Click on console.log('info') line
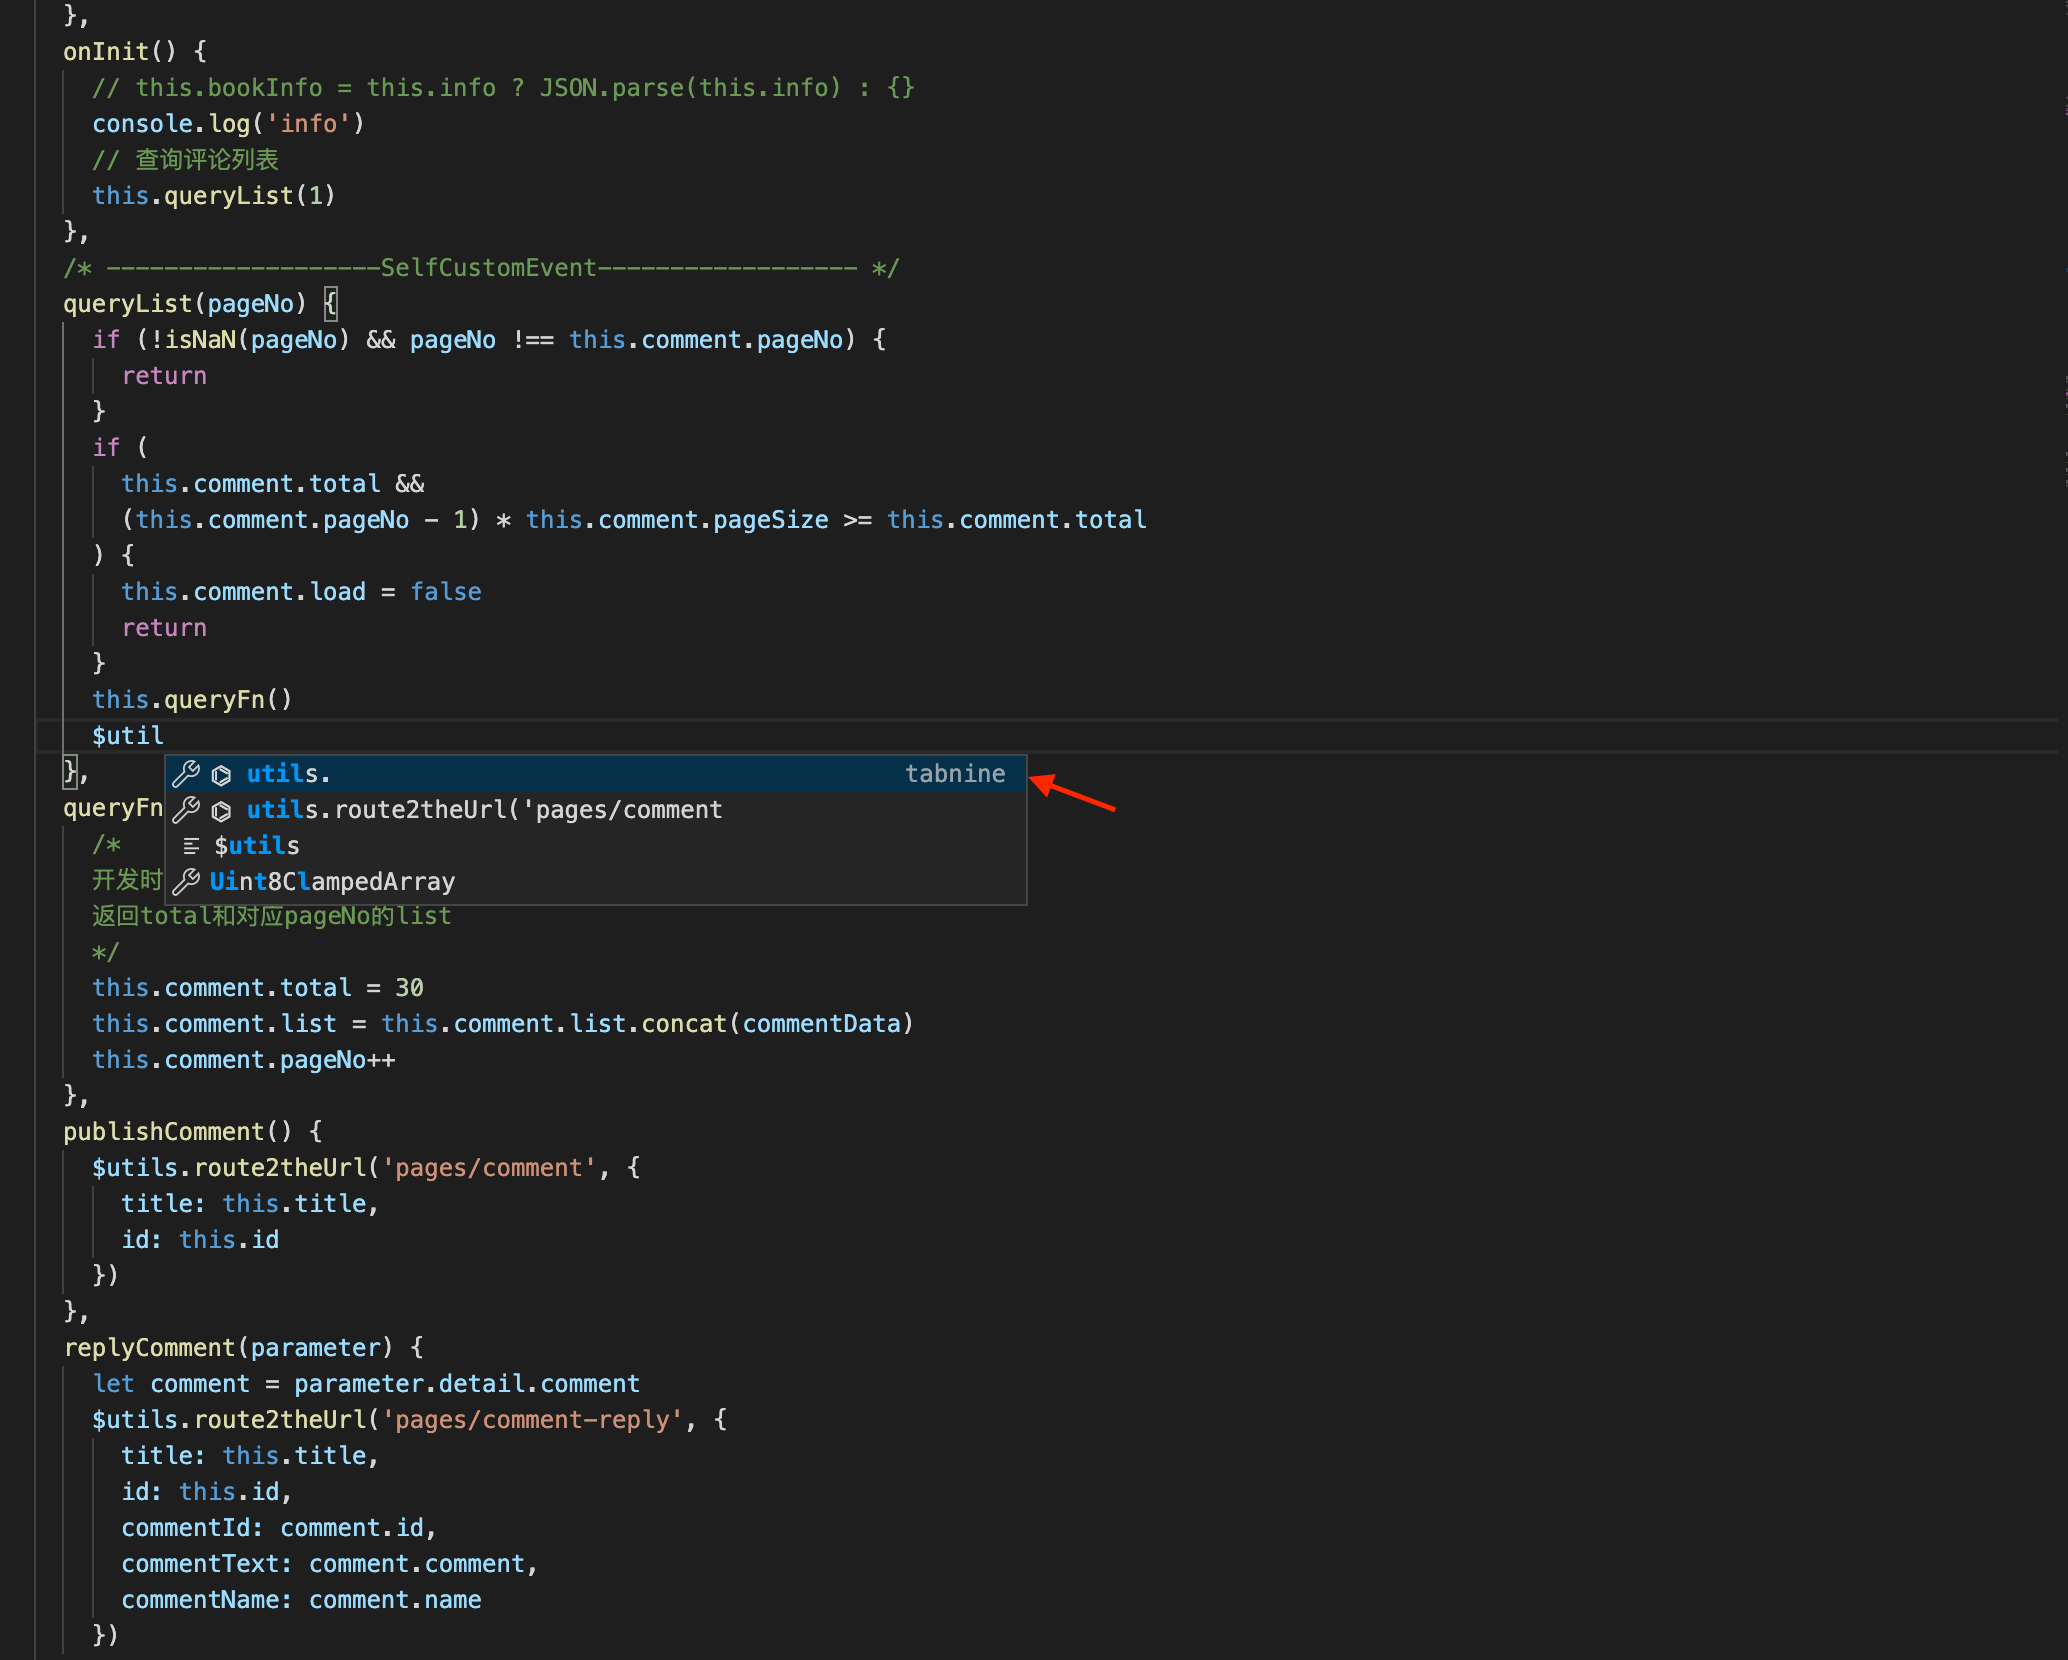 [229, 124]
